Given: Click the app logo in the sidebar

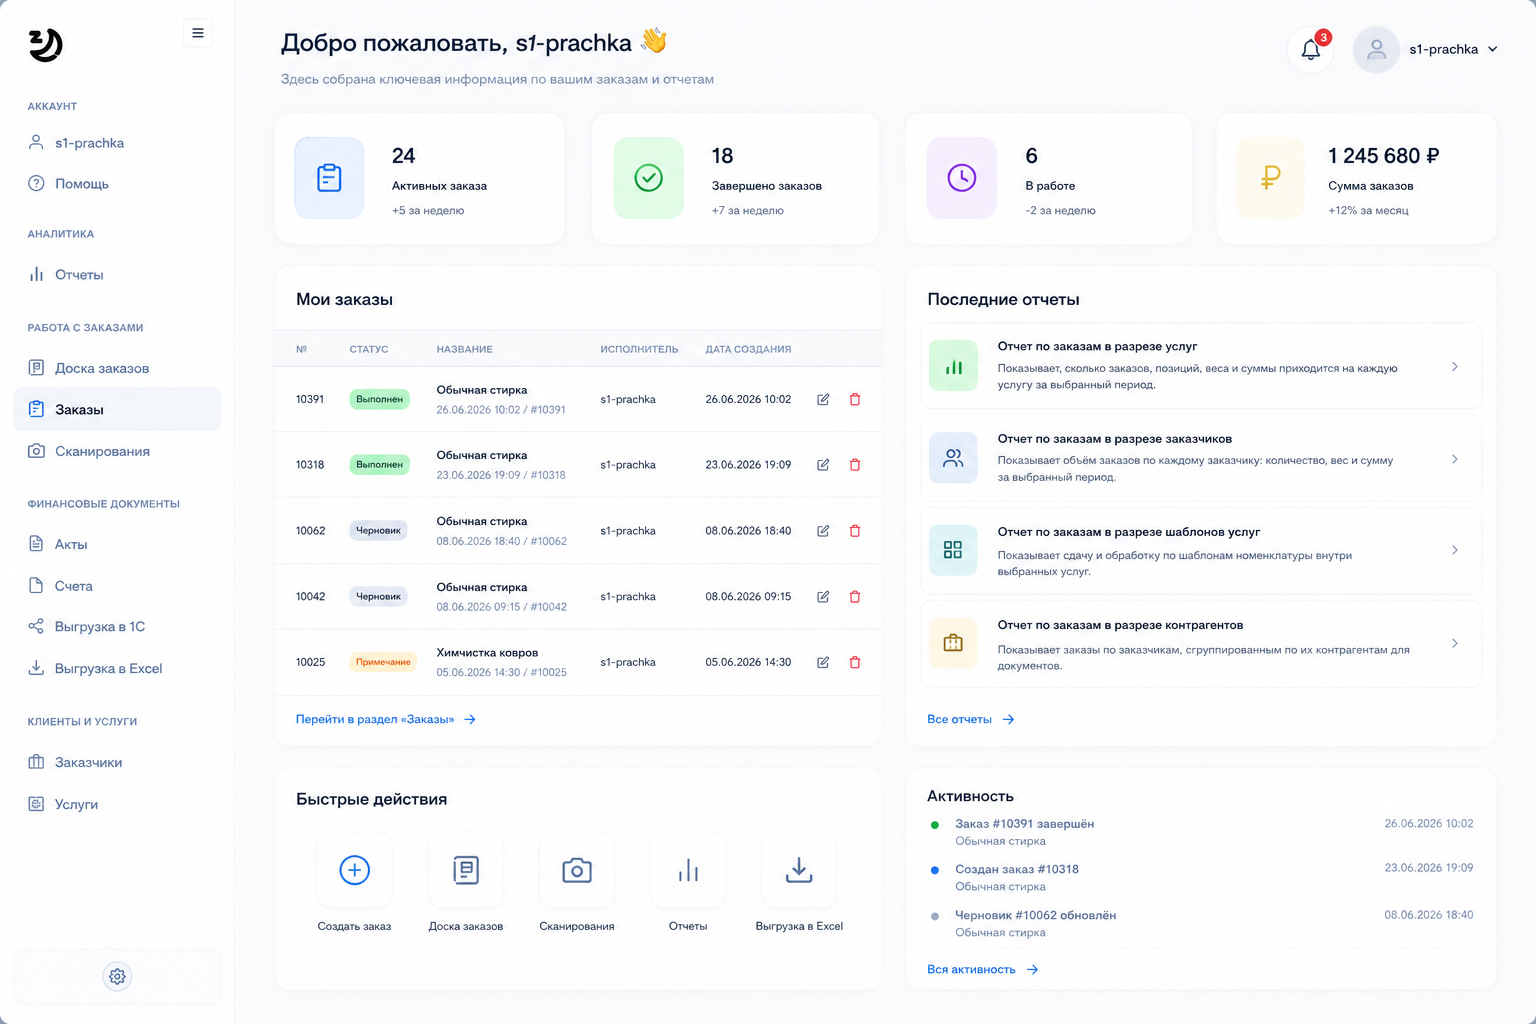Looking at the screenshot, I should [x=45, y=45].
